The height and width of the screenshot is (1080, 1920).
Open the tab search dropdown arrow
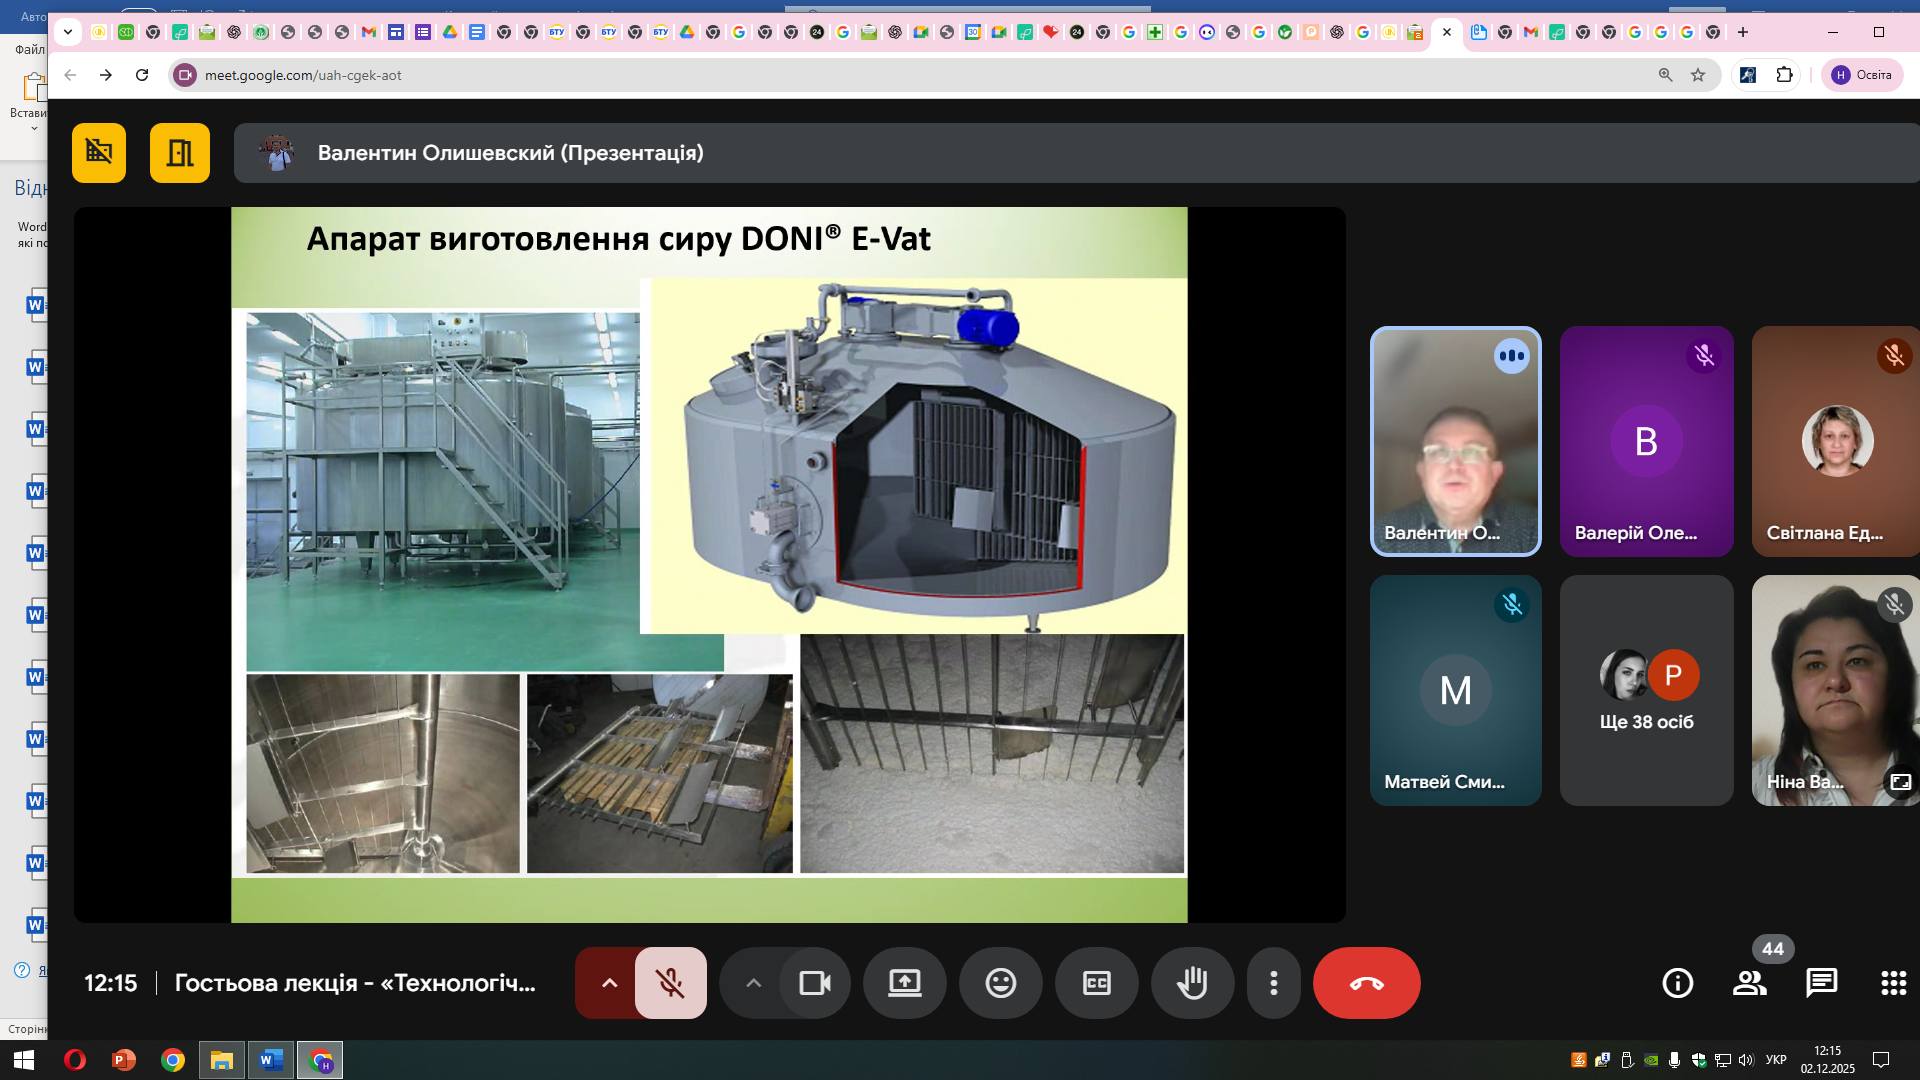pyautogui.click(x=67, y=32)
